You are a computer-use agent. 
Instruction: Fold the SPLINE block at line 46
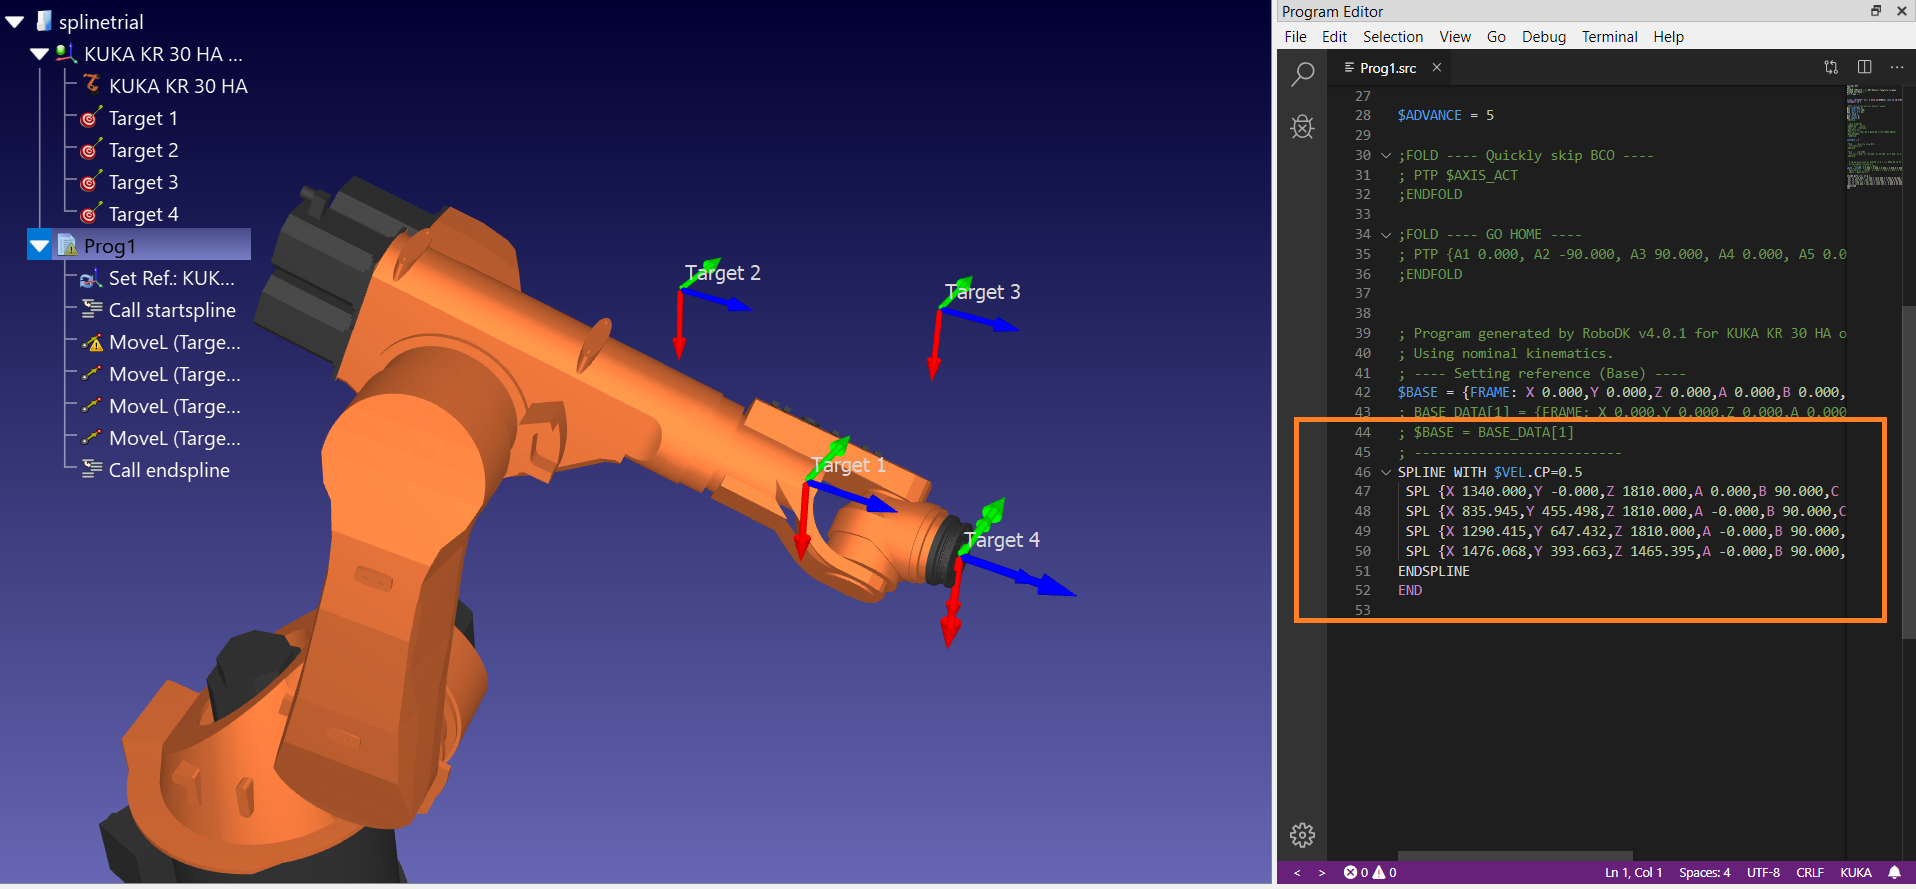(1386, 472)
